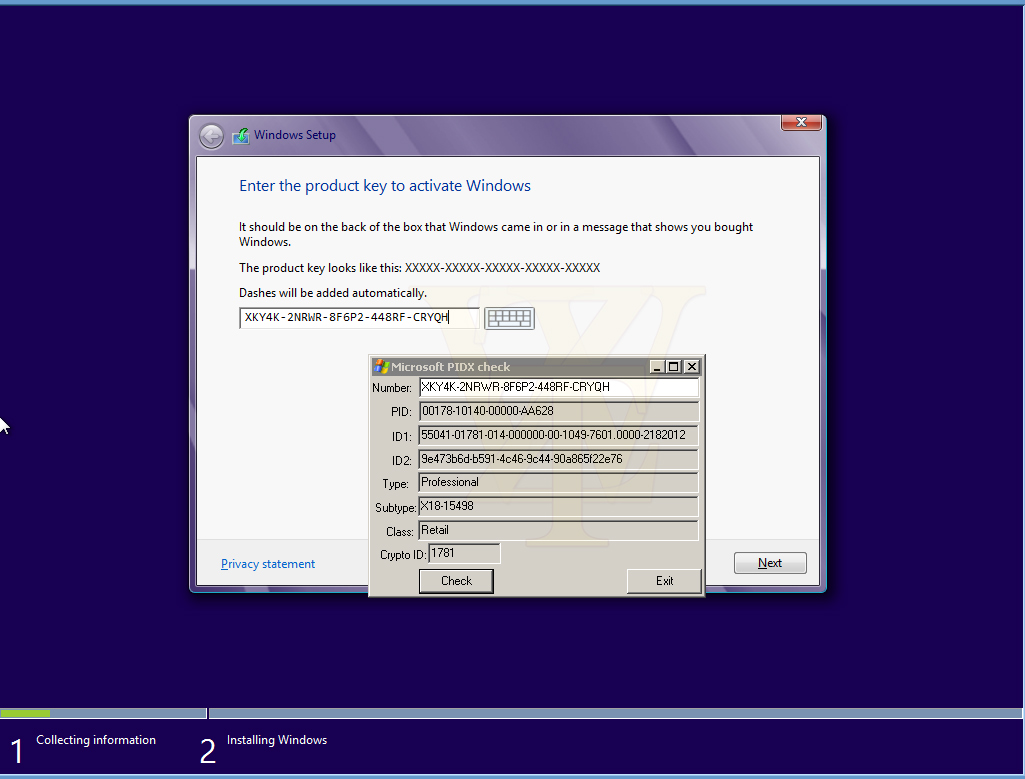Click the Type field showing Professional

(x=559, y=482)
